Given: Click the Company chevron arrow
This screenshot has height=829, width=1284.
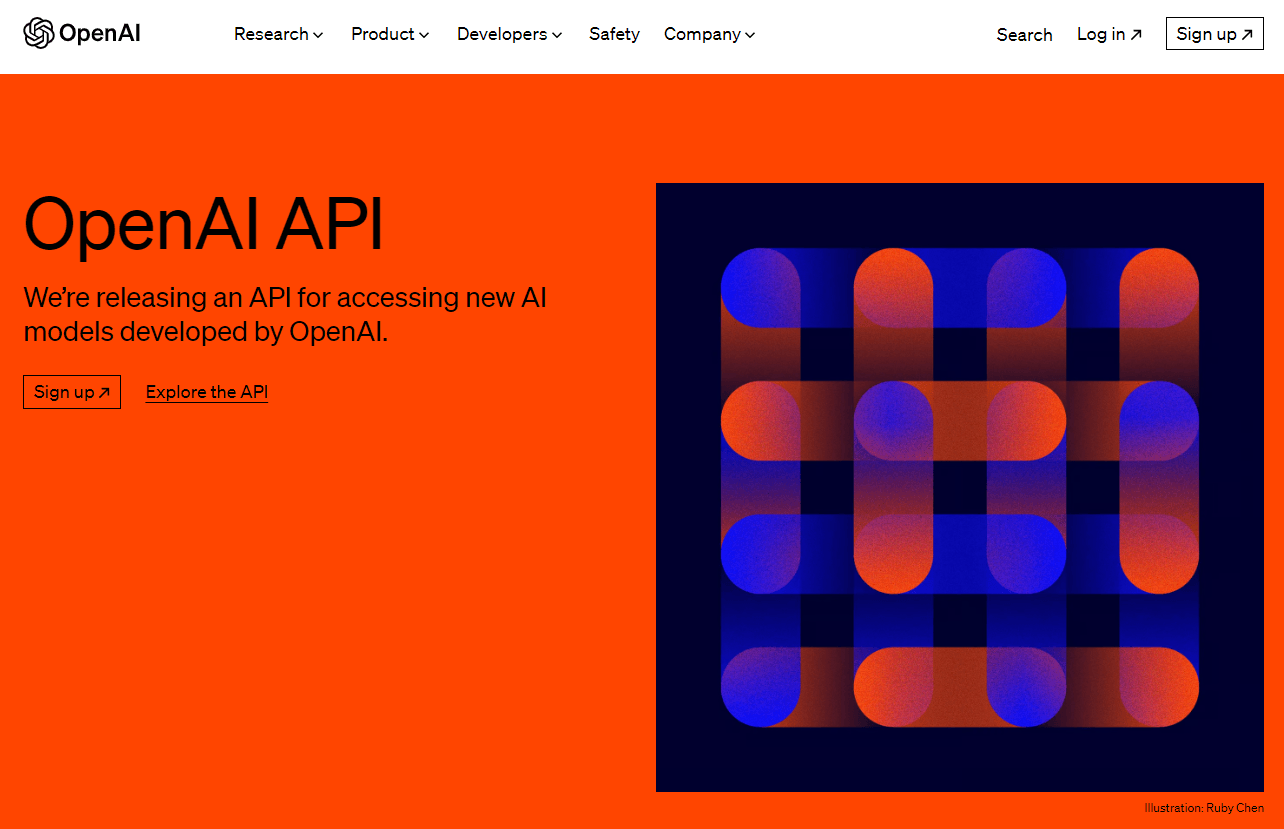Looking at the screenshot, I should pyautogui.click(x=750, y=35).
